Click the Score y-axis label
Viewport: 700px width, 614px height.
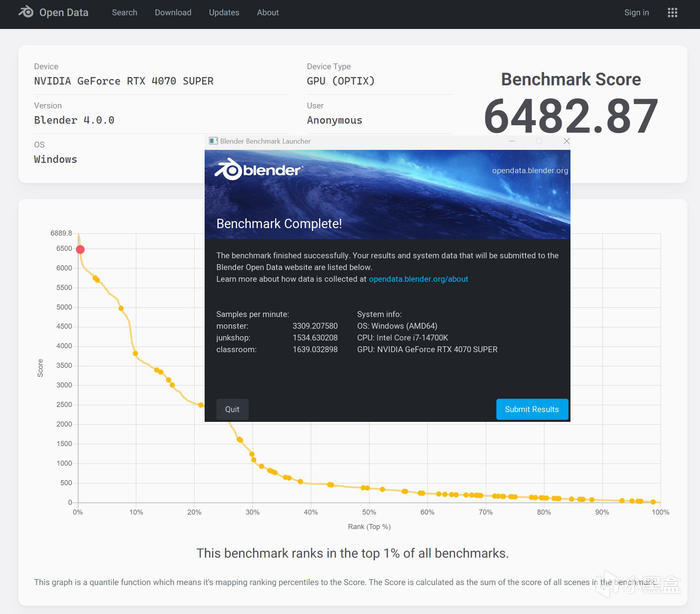pos(40,368)
